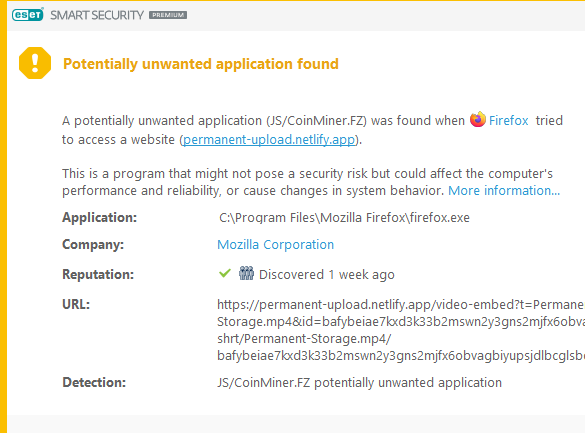The width and height of the screenshot is (585, 433).
Task: Click the Reputation label
Action: tap(98, 274)
